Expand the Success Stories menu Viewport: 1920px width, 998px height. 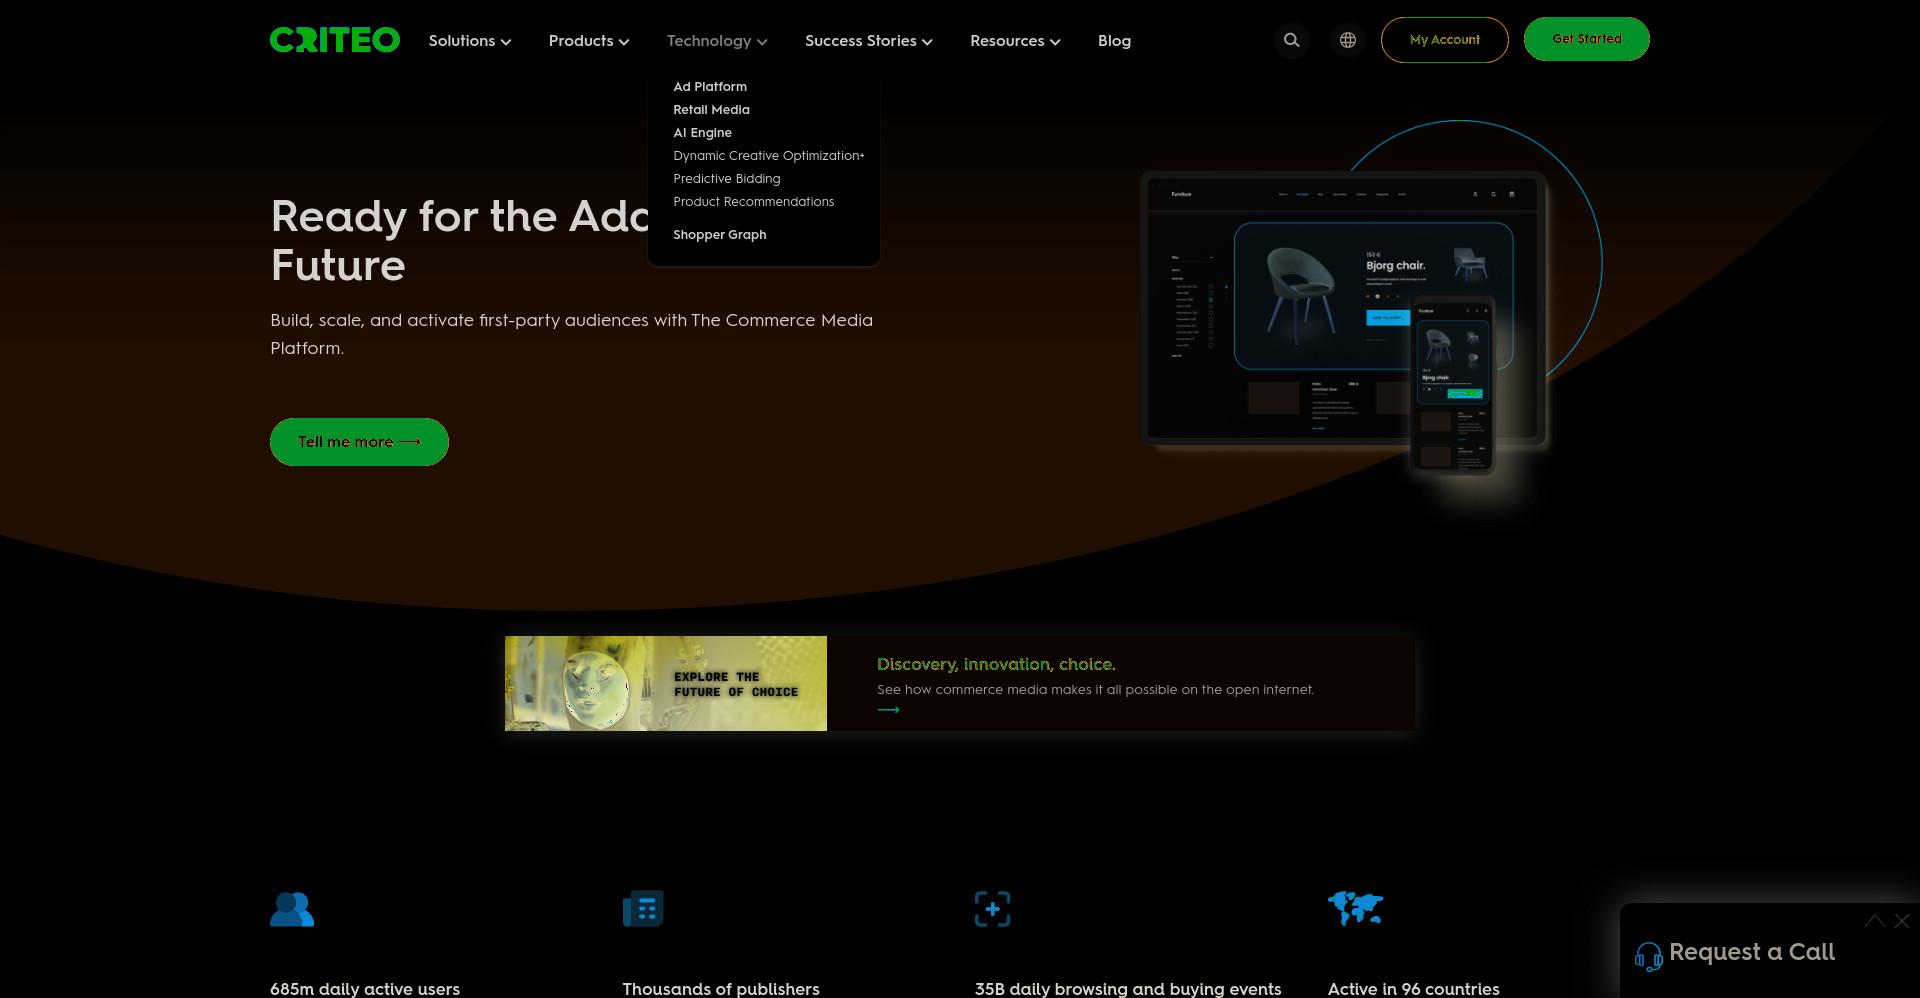(869, 41)
